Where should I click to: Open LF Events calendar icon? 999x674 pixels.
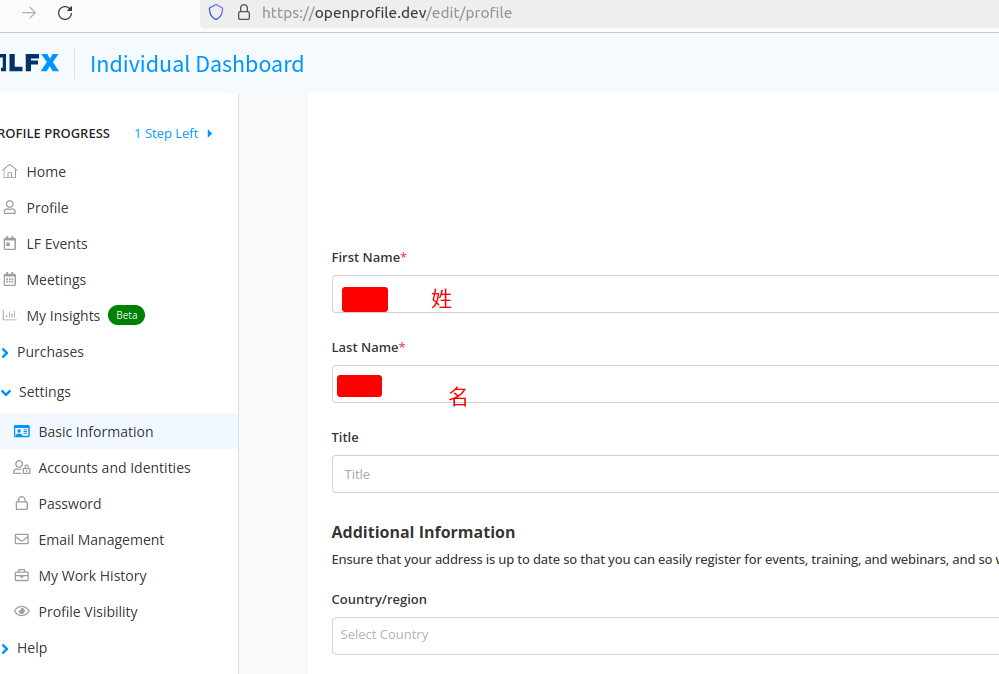(x=10, y=243)
